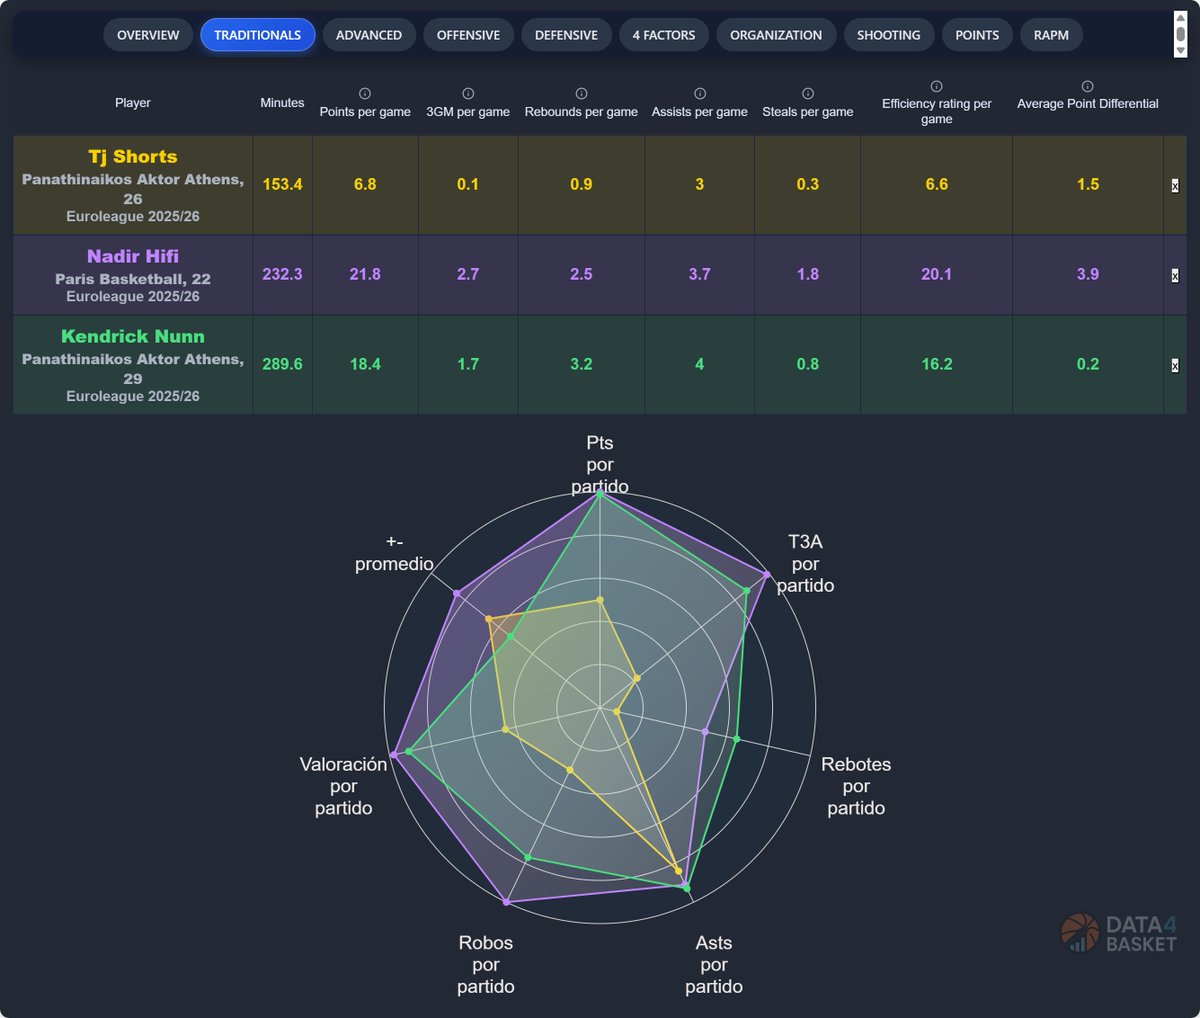The image size is (1200, 1018).
Task: Select the RAPM tab
Action: (1051, 35)
